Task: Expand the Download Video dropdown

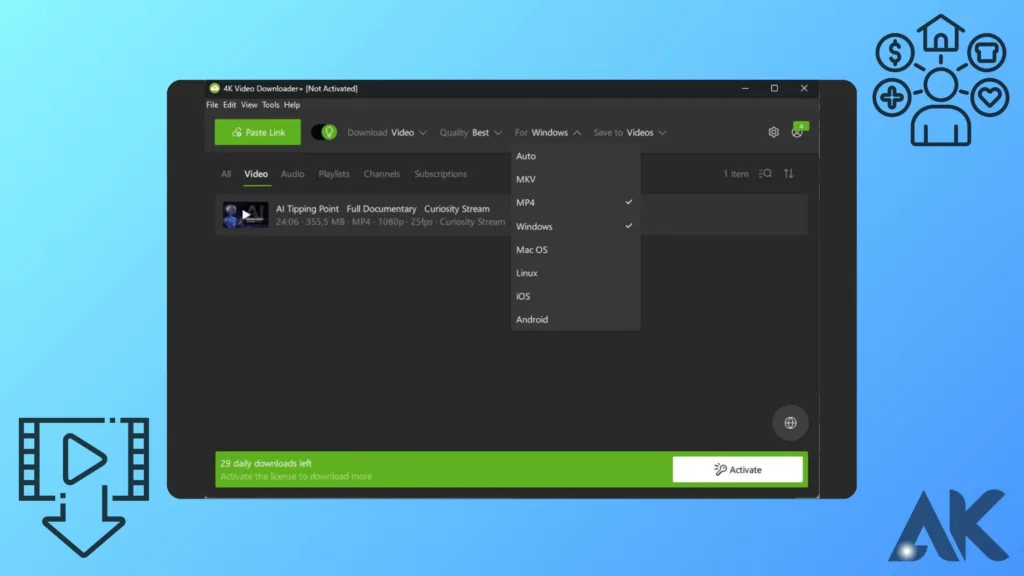Action: click(x=386, y=132)
